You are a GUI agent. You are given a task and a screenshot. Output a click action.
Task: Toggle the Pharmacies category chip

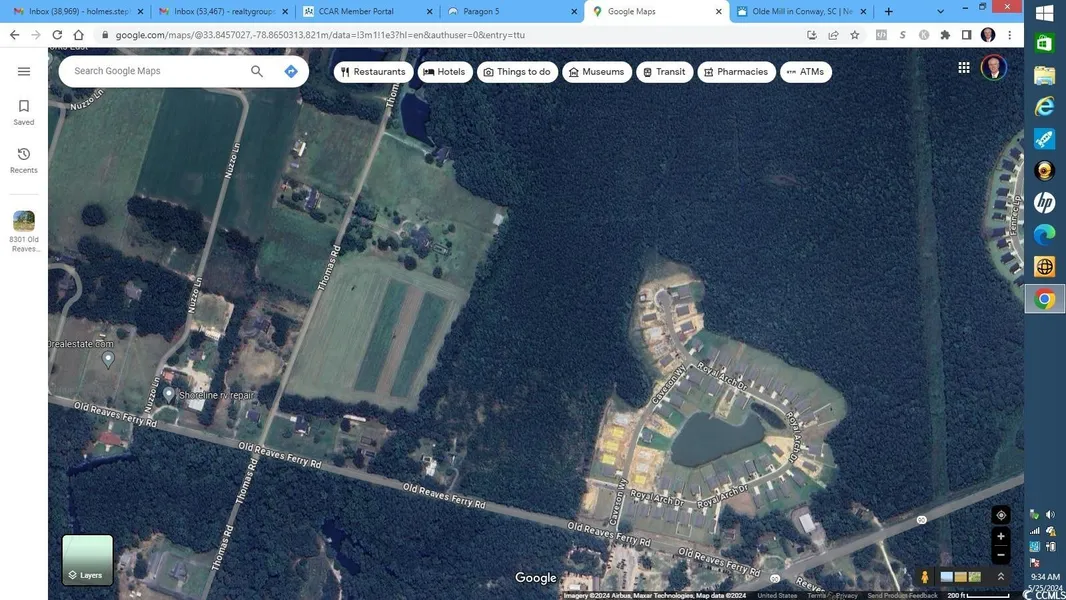(x=735, y=72)
